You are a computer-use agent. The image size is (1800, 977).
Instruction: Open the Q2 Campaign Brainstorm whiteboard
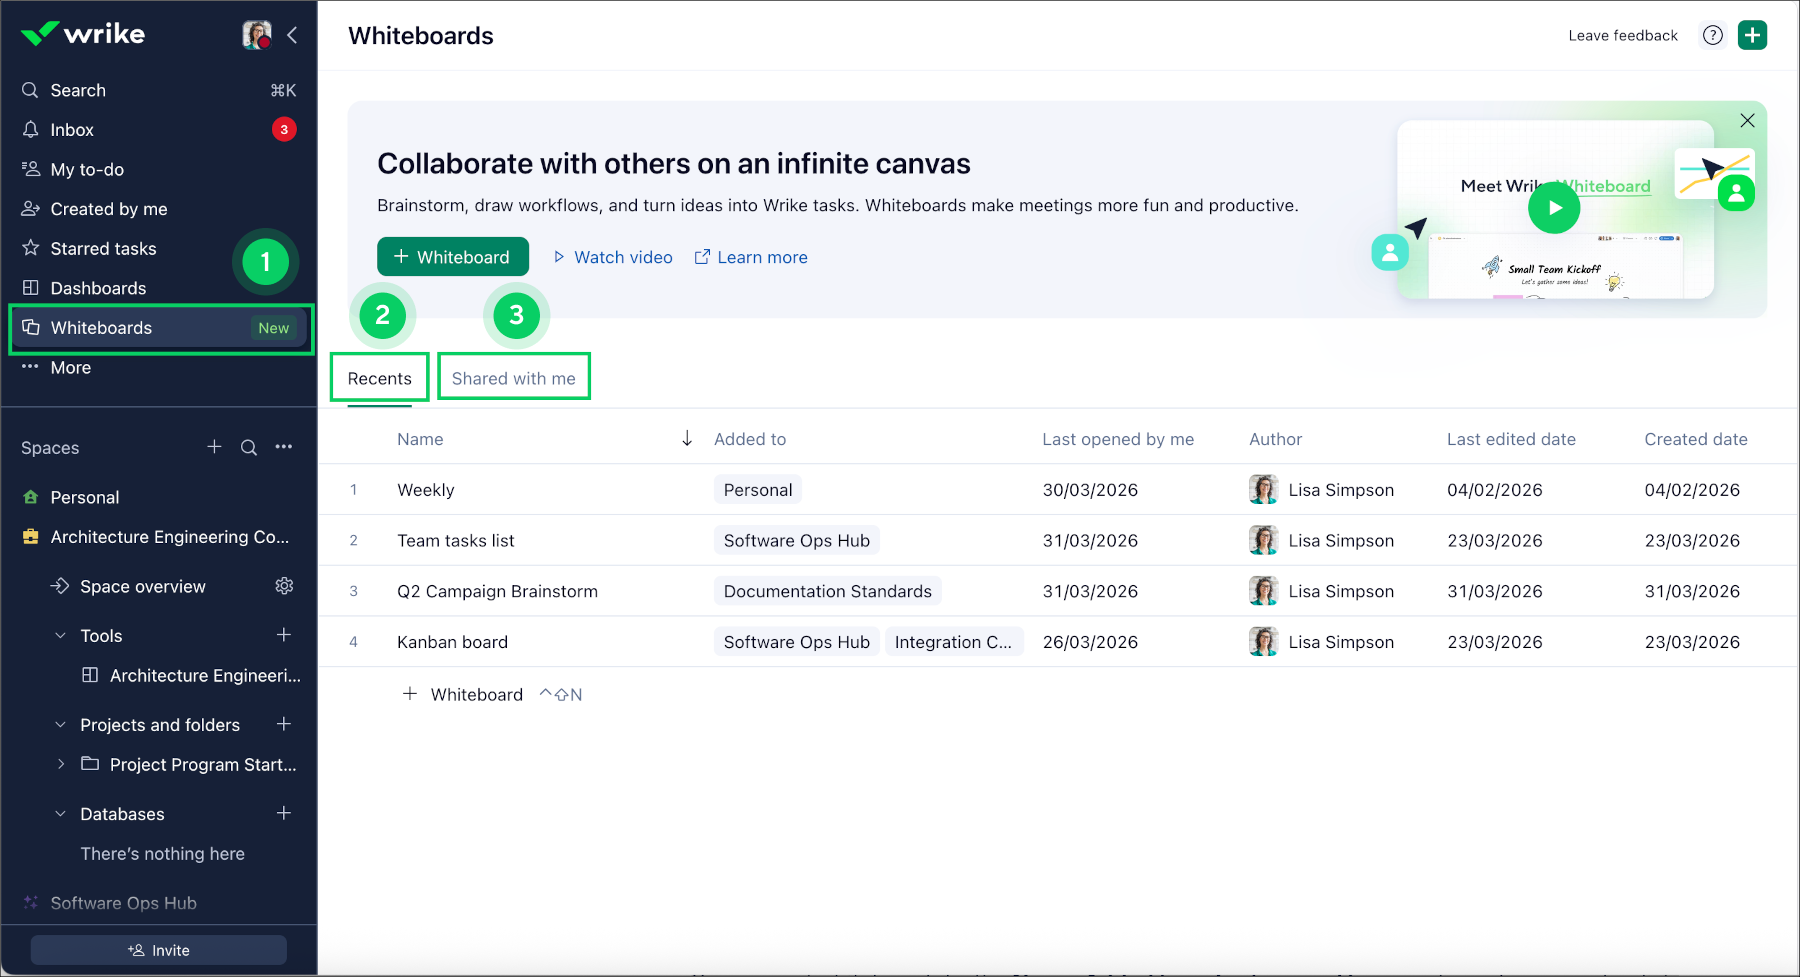[x=497, y=591]
